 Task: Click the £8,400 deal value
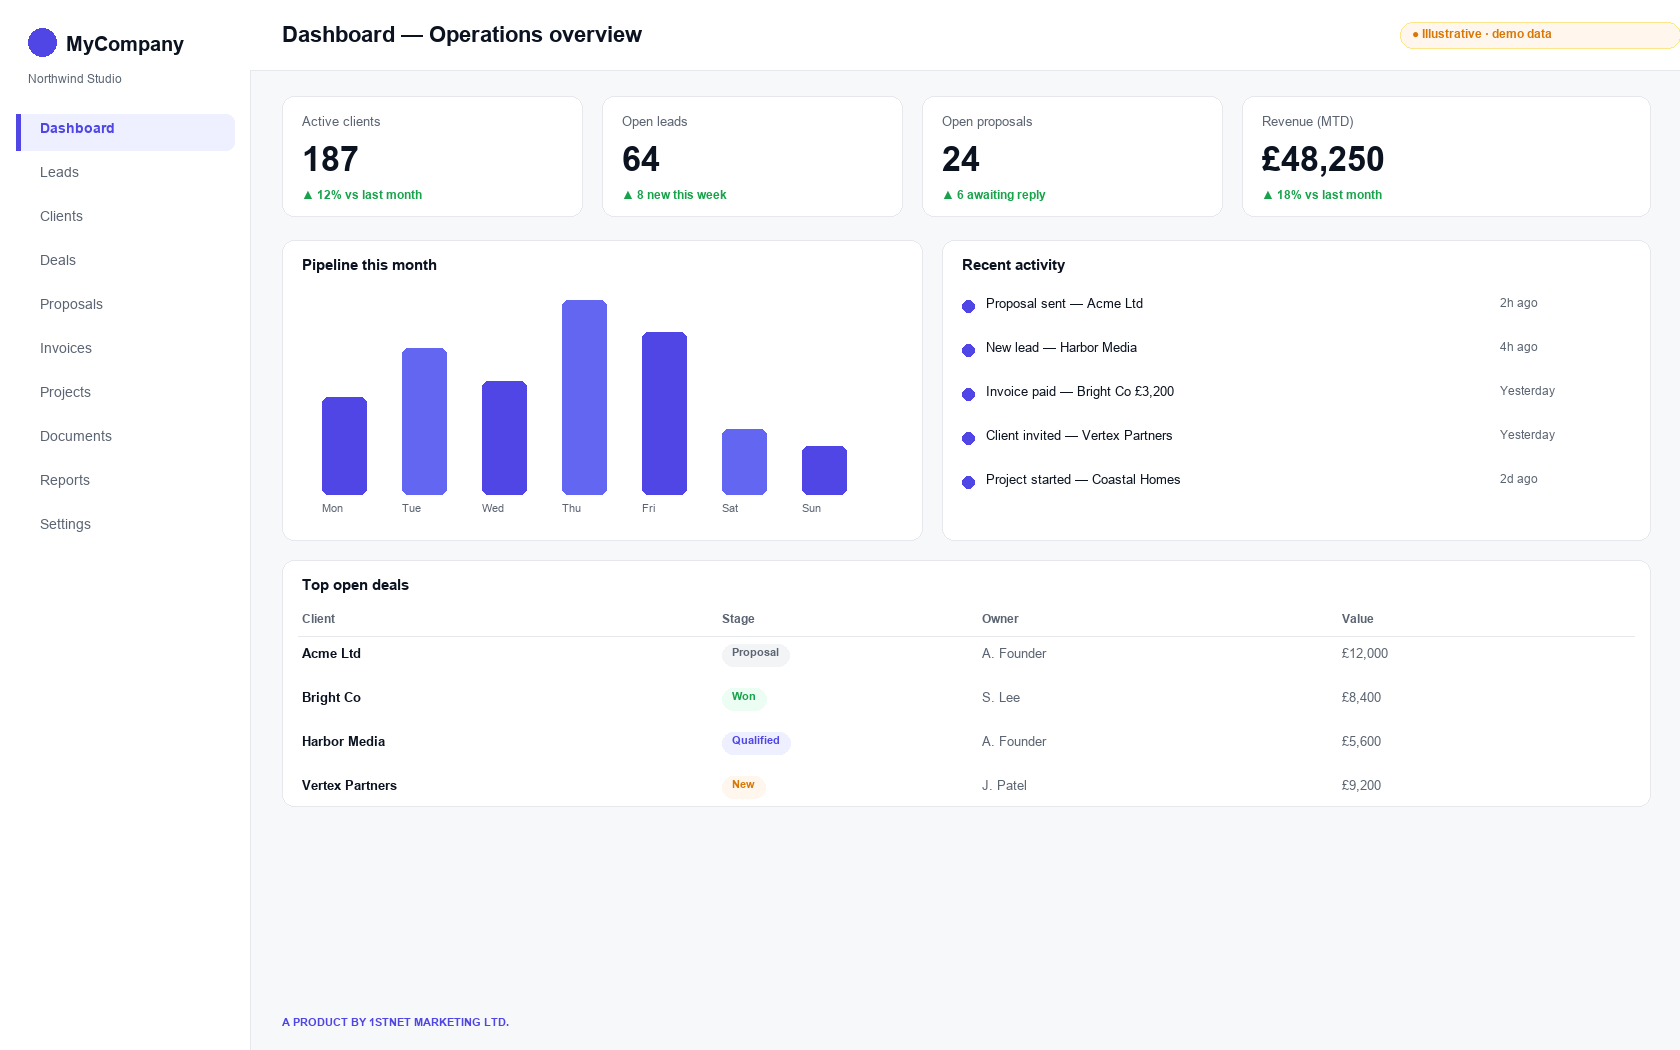1361,698
